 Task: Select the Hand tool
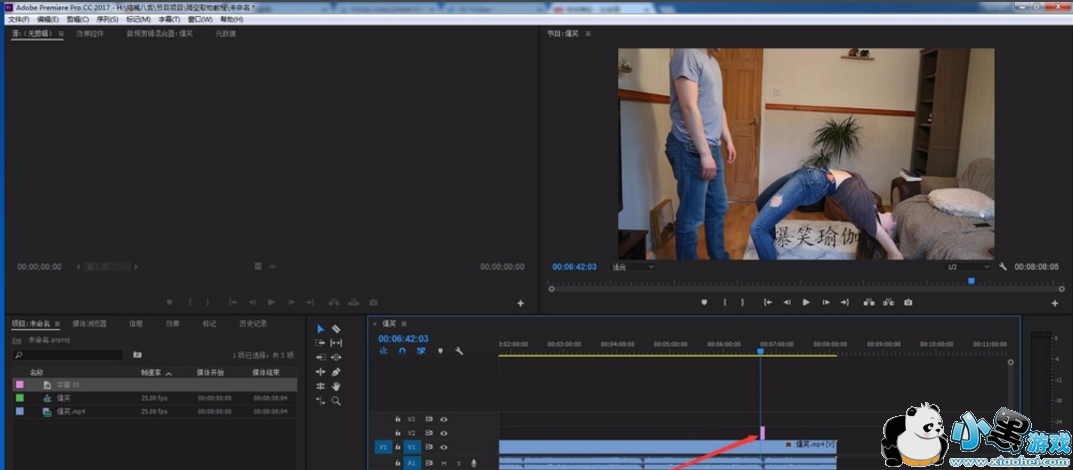pyautogui.click(x=336, y=386)
